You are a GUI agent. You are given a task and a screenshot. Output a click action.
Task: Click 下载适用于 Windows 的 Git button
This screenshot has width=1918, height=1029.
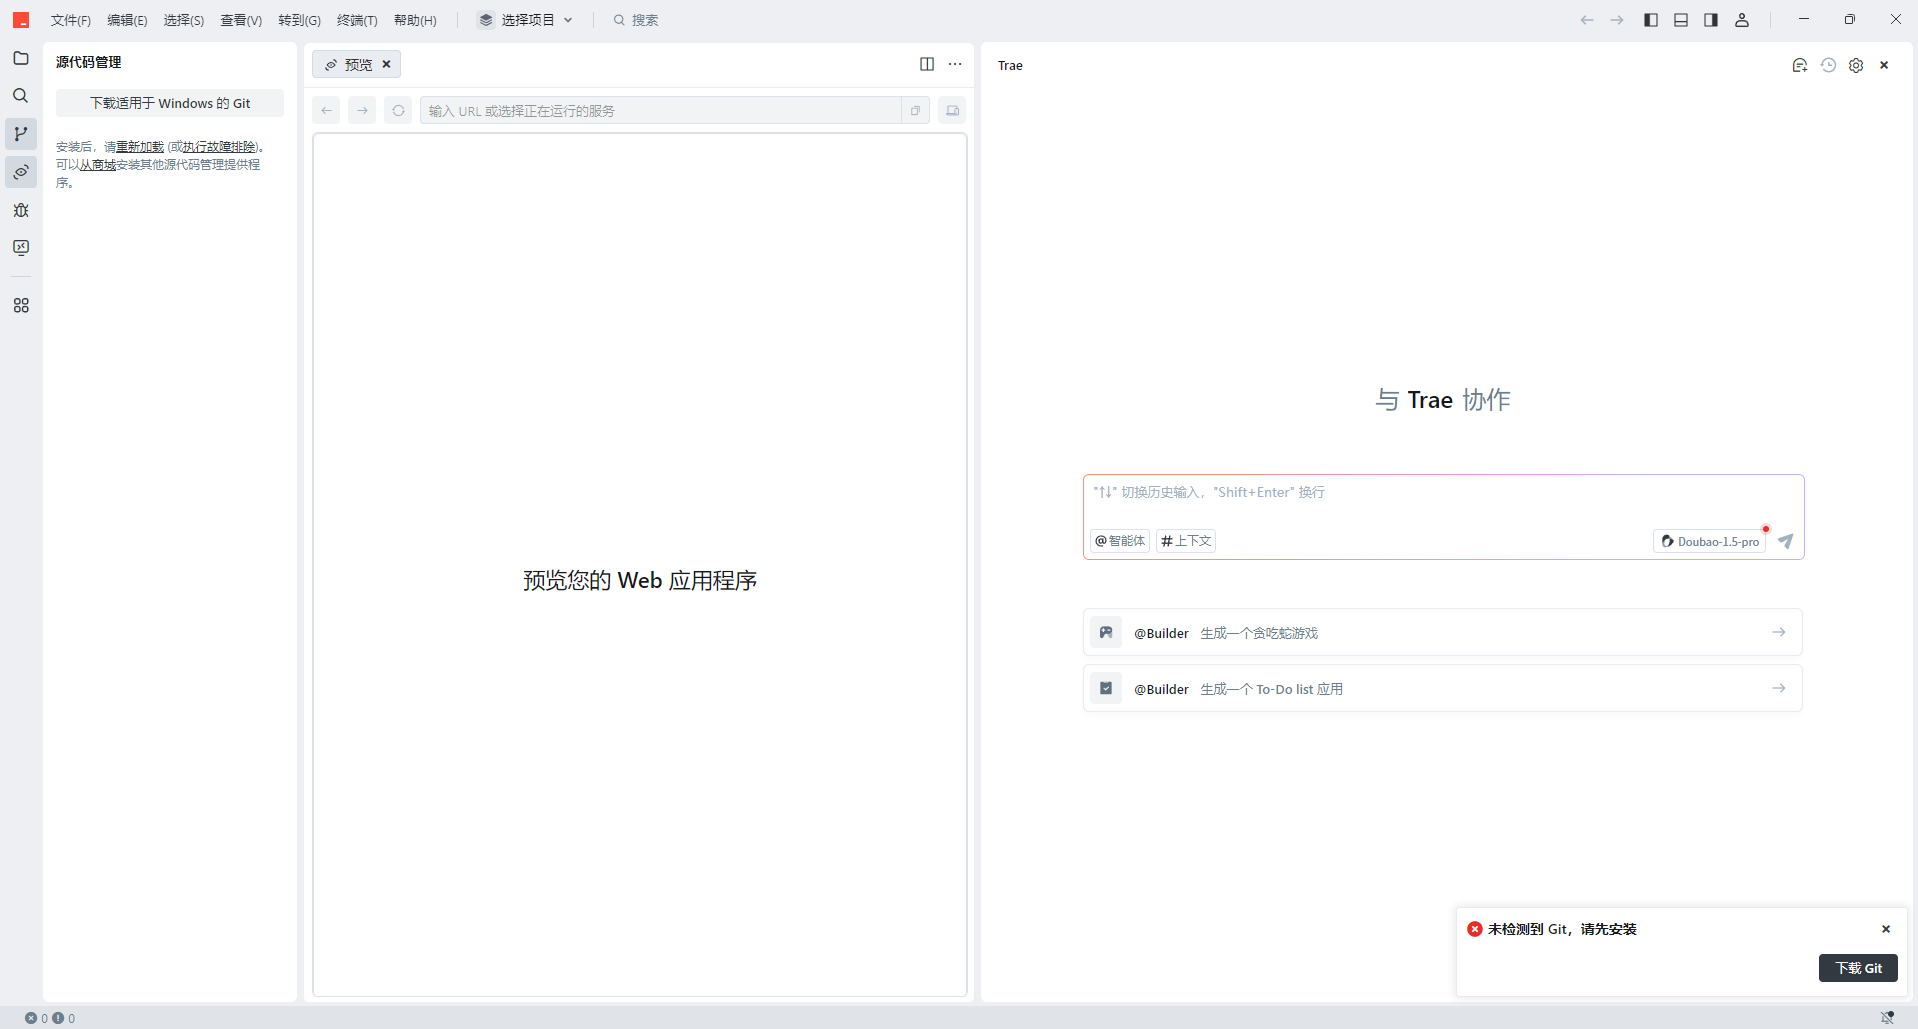(x=170, y=103)
